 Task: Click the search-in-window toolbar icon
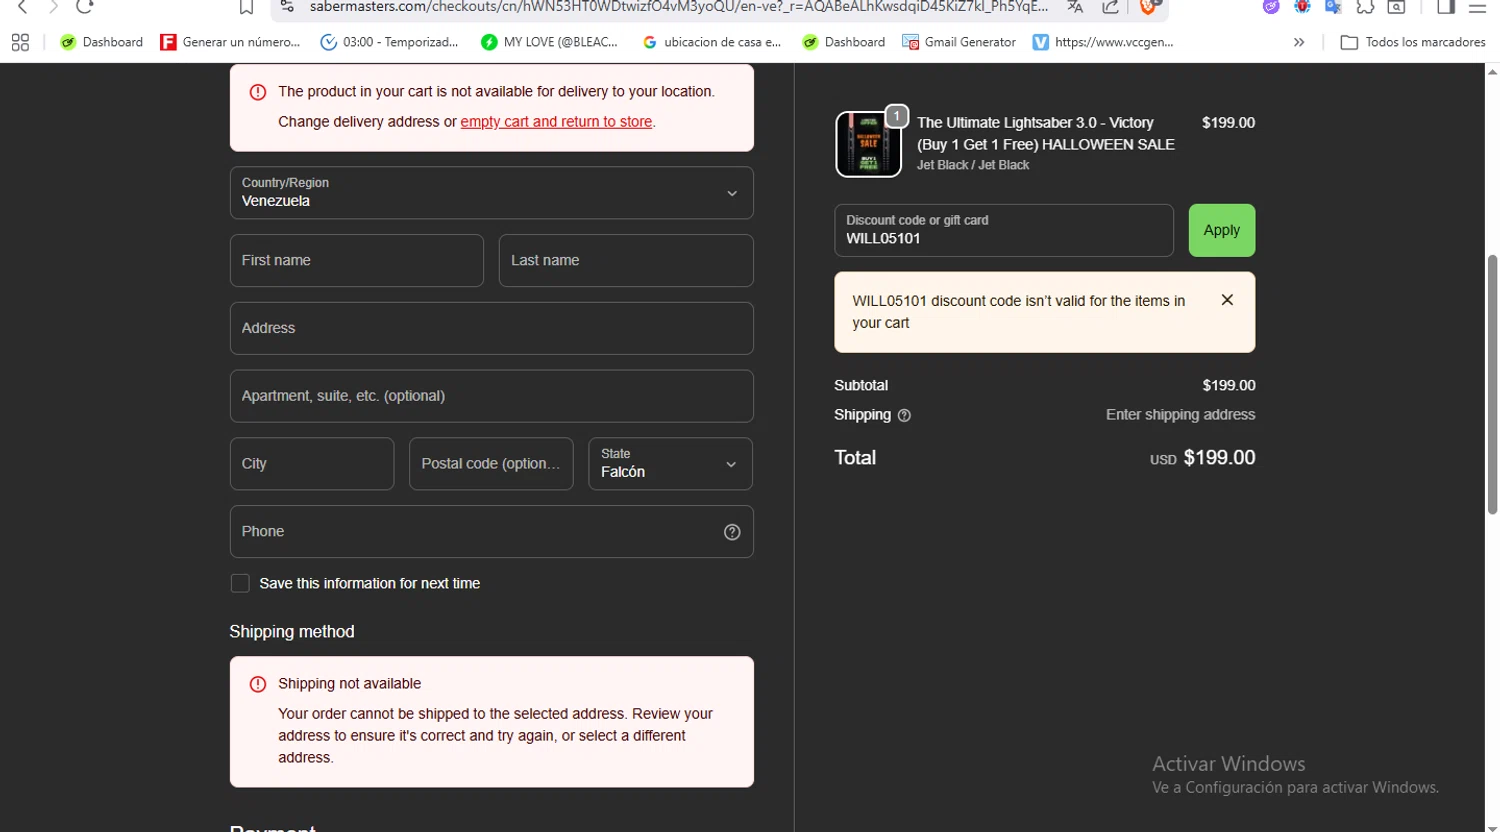click(x=1397, y=7)
